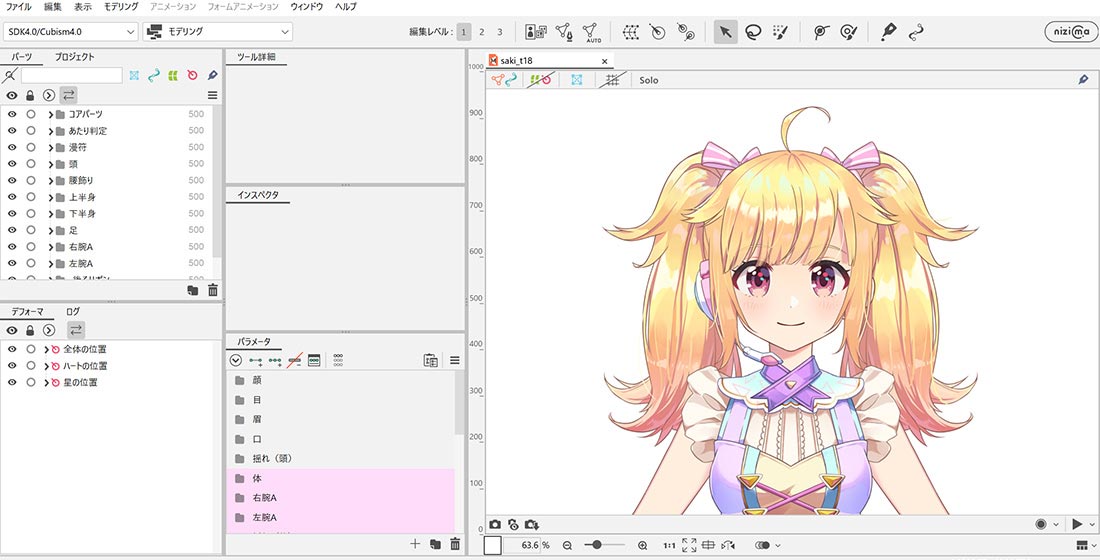Click the play button in canvas footer
Image resolution: width=1100 pixels, height=560 pixels.
(x=1077, y=524)
